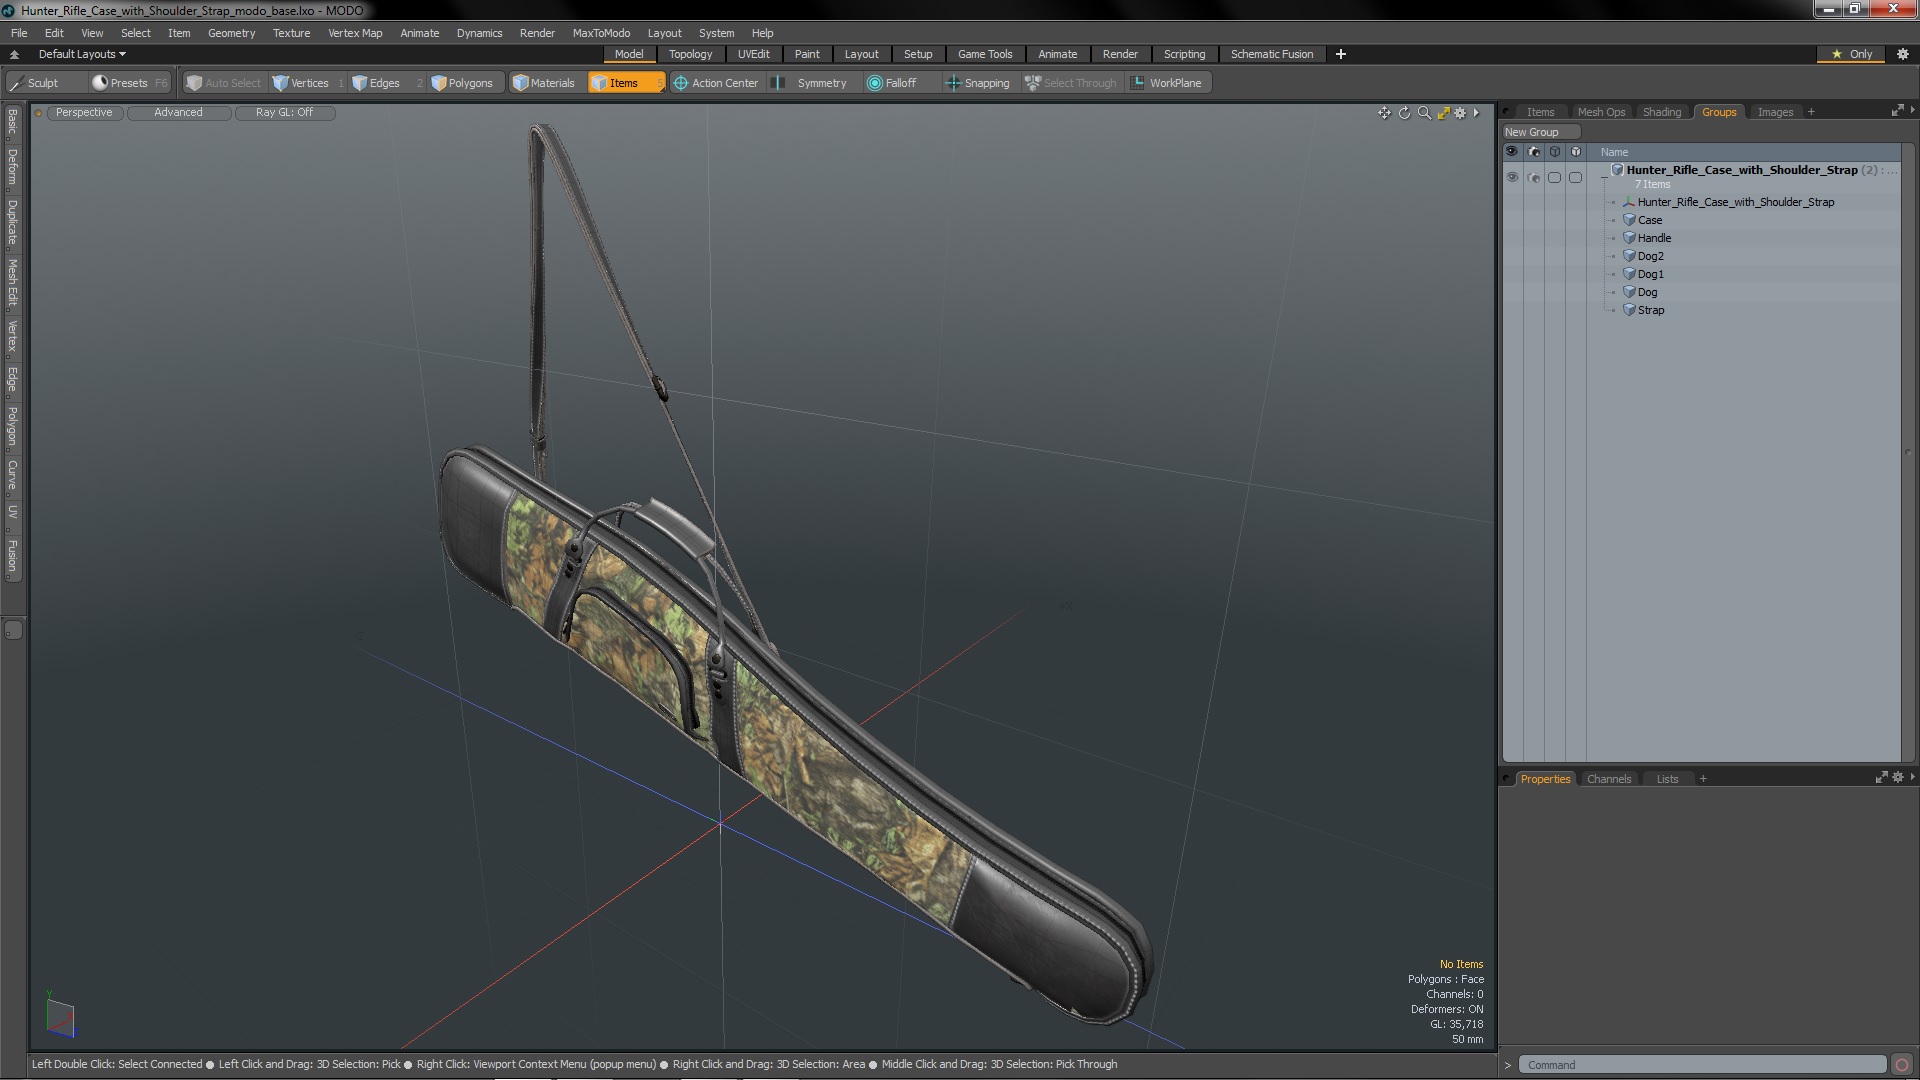
Task: Select the Case mesh item
Action: (1650, 220)
